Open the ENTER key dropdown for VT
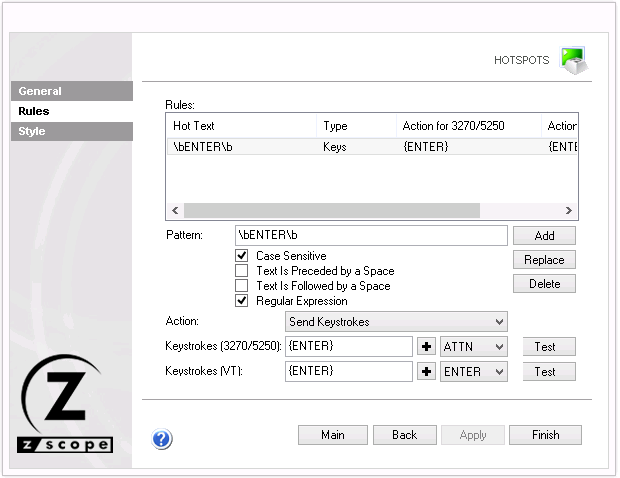620x478 pixels. point(474,372)
